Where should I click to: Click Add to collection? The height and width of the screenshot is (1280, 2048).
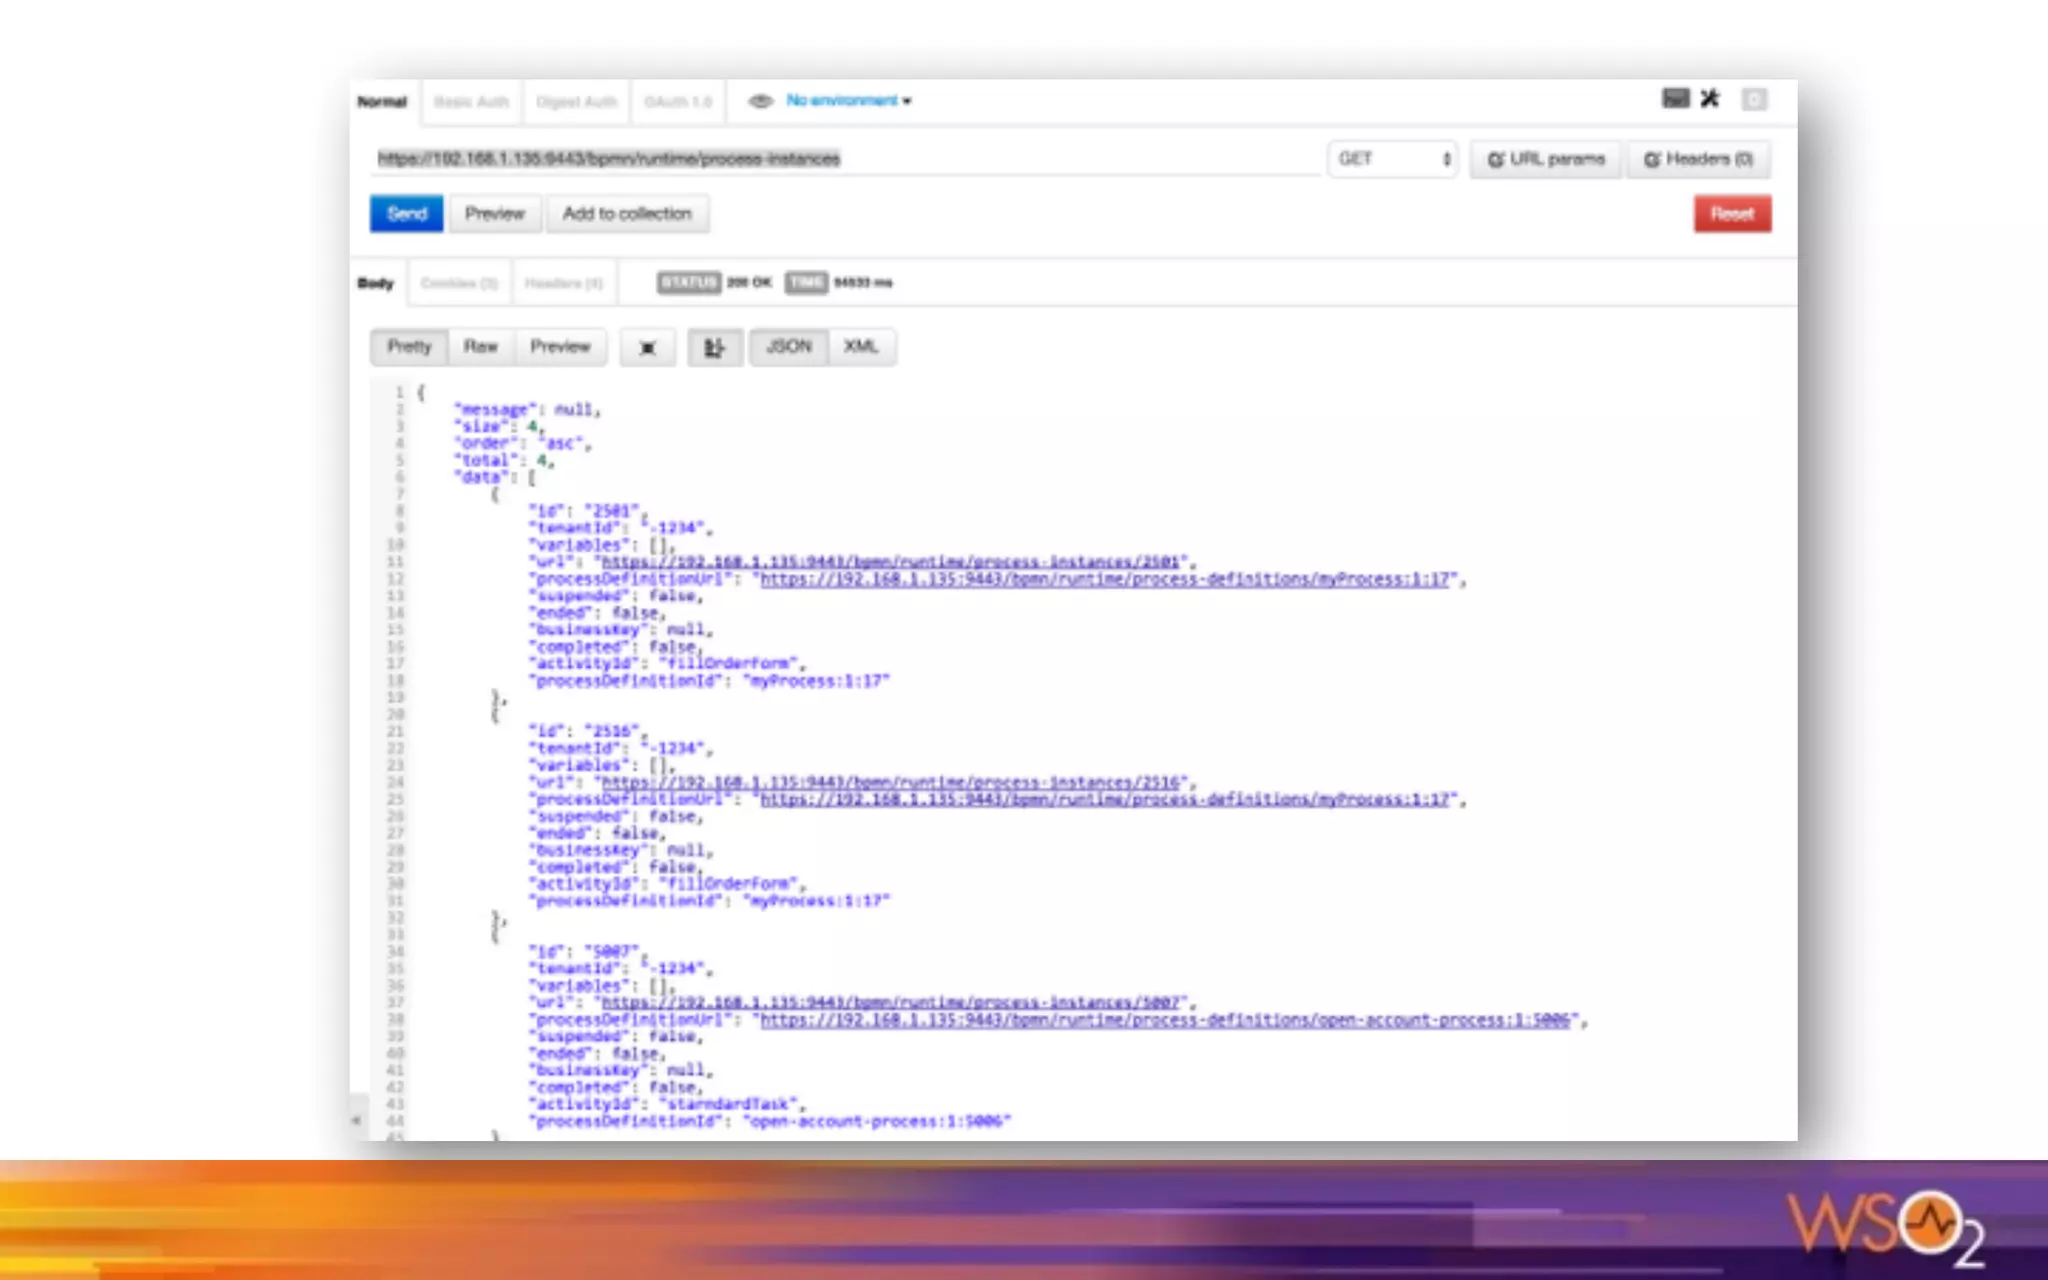627,213
